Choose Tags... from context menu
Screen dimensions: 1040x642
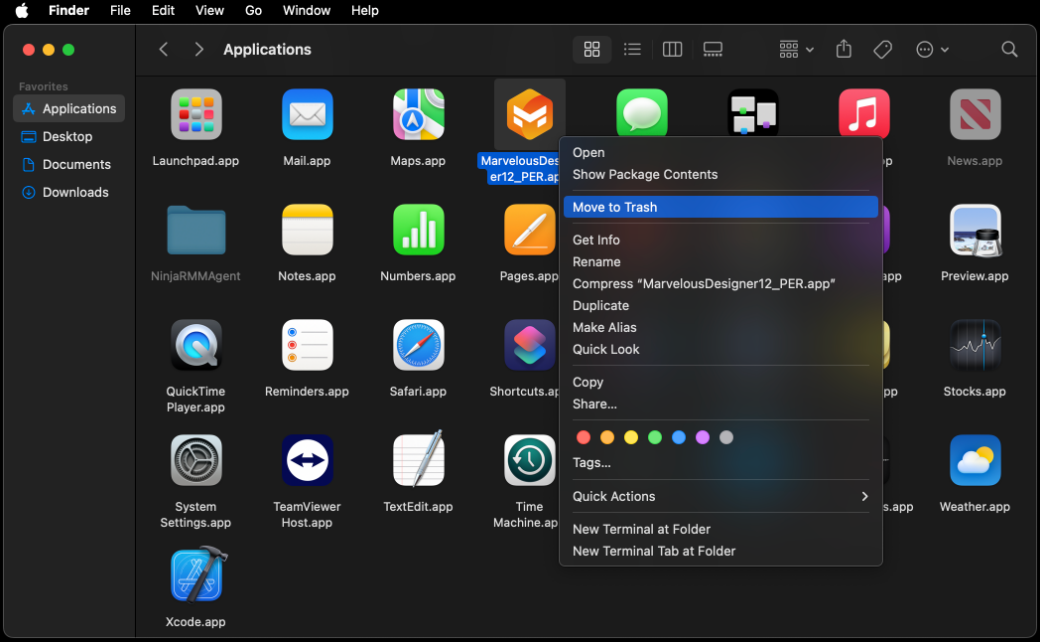(721, 463)
